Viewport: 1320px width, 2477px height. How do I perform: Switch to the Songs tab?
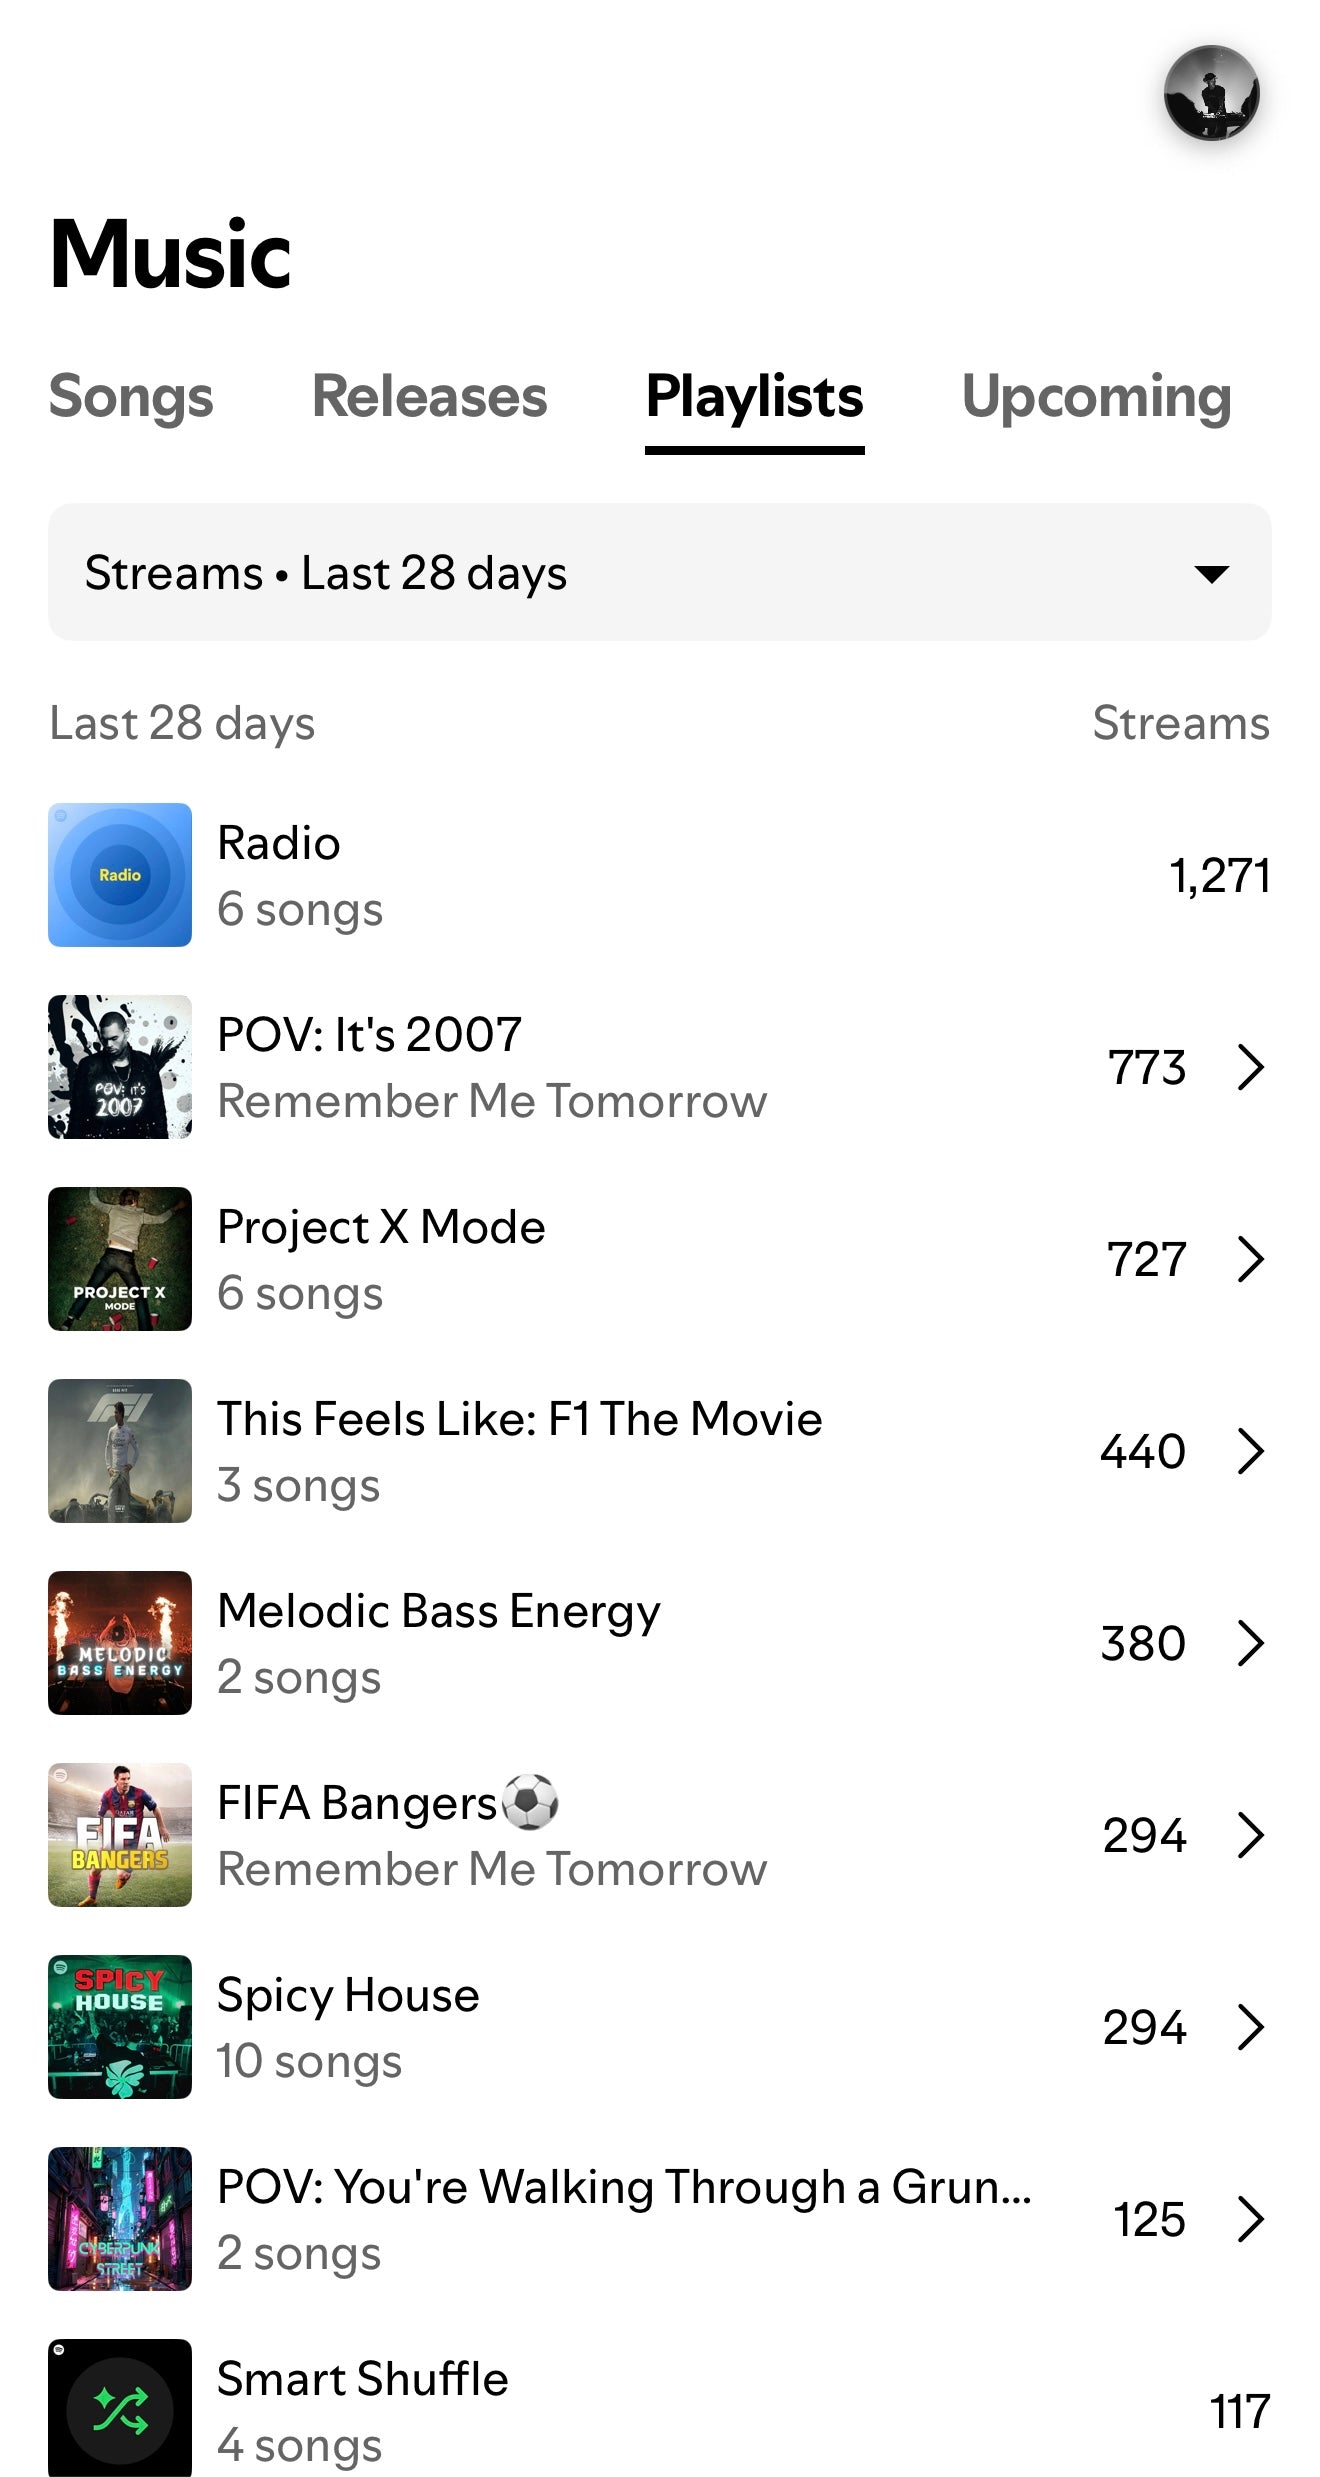click(x=131, y=397)
